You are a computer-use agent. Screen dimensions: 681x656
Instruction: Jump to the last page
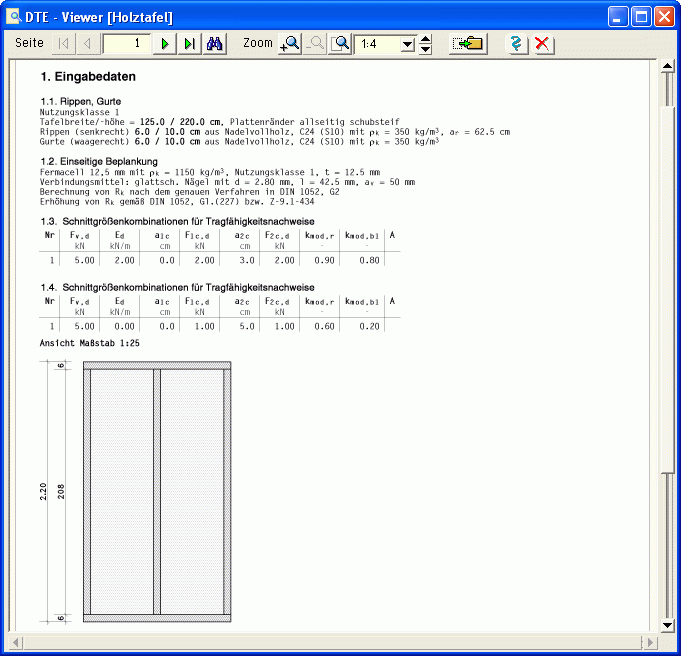point(189,44)
